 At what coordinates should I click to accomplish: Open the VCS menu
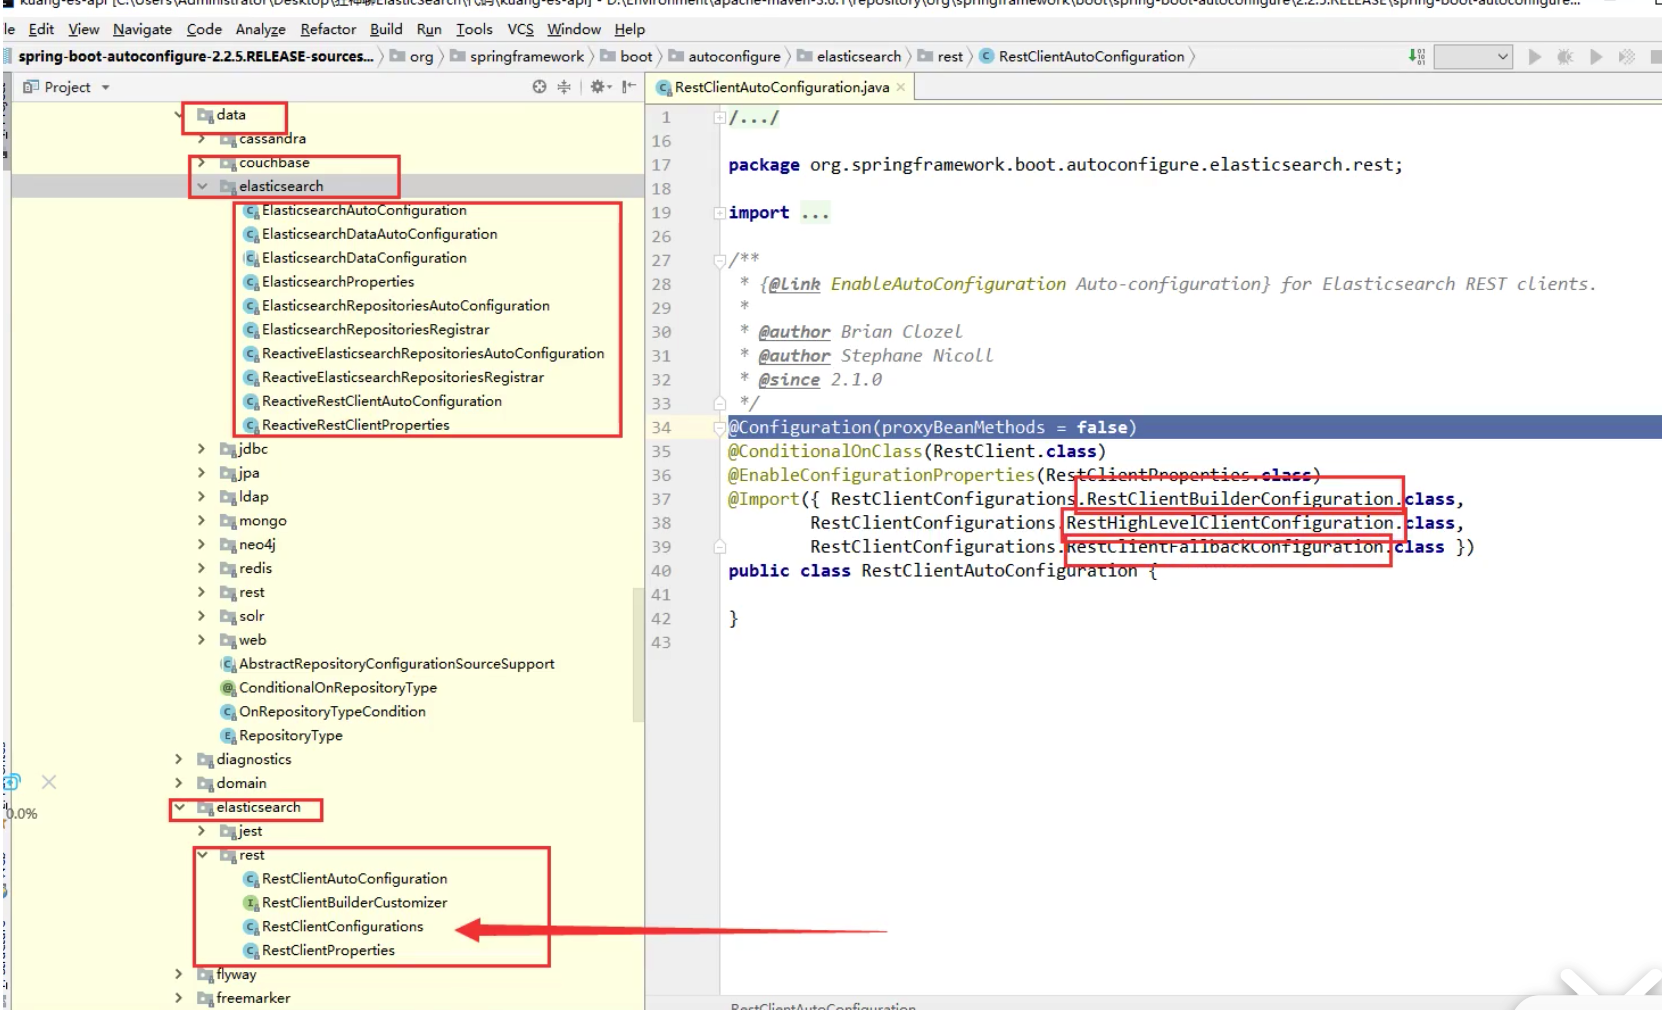pyautogui.click(x=520, y=29)
